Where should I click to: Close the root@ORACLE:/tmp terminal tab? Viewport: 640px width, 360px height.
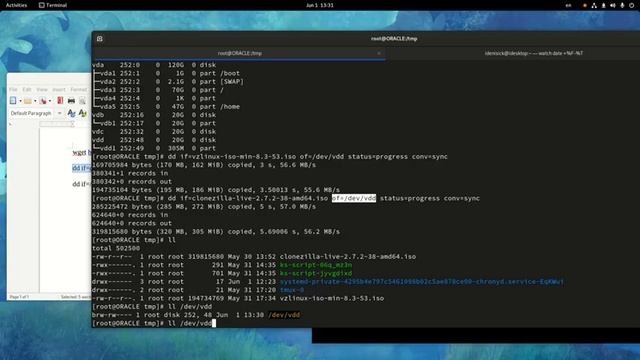click(379, 53)
